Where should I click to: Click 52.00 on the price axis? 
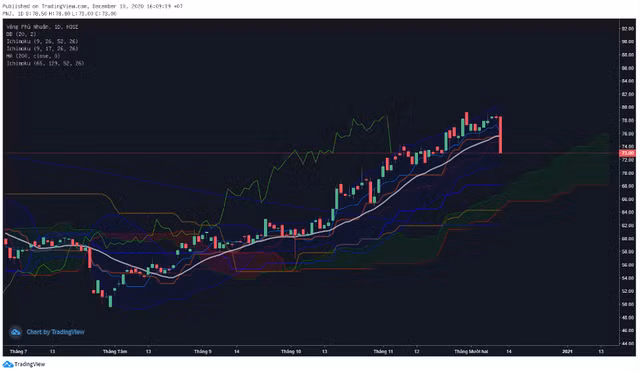point(627,291)
